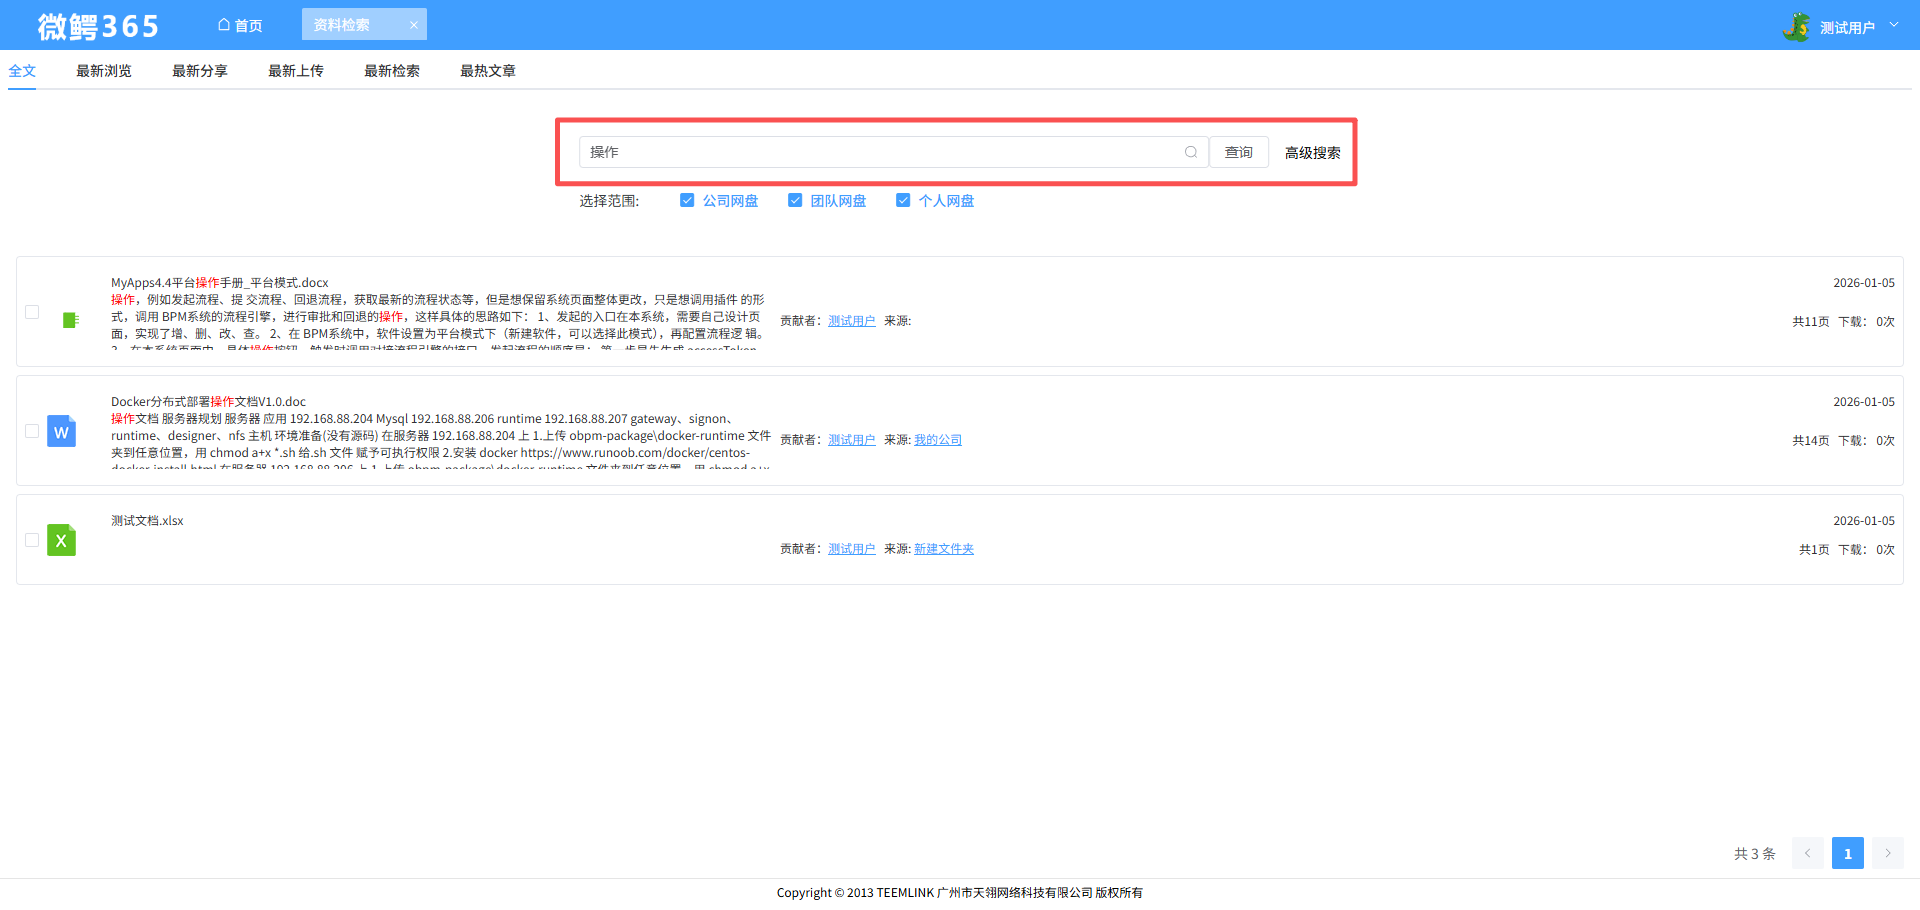
Task: Click the crocodile user avatar icon
Action: click(x=1796, y=27)
